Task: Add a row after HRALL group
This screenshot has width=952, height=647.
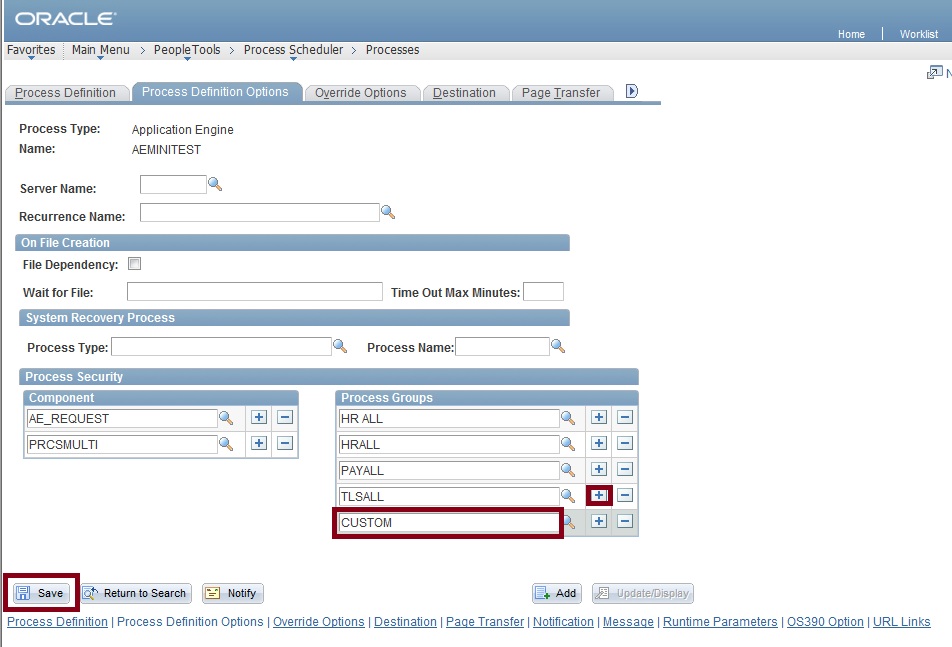Action: [x=599, y=443]
